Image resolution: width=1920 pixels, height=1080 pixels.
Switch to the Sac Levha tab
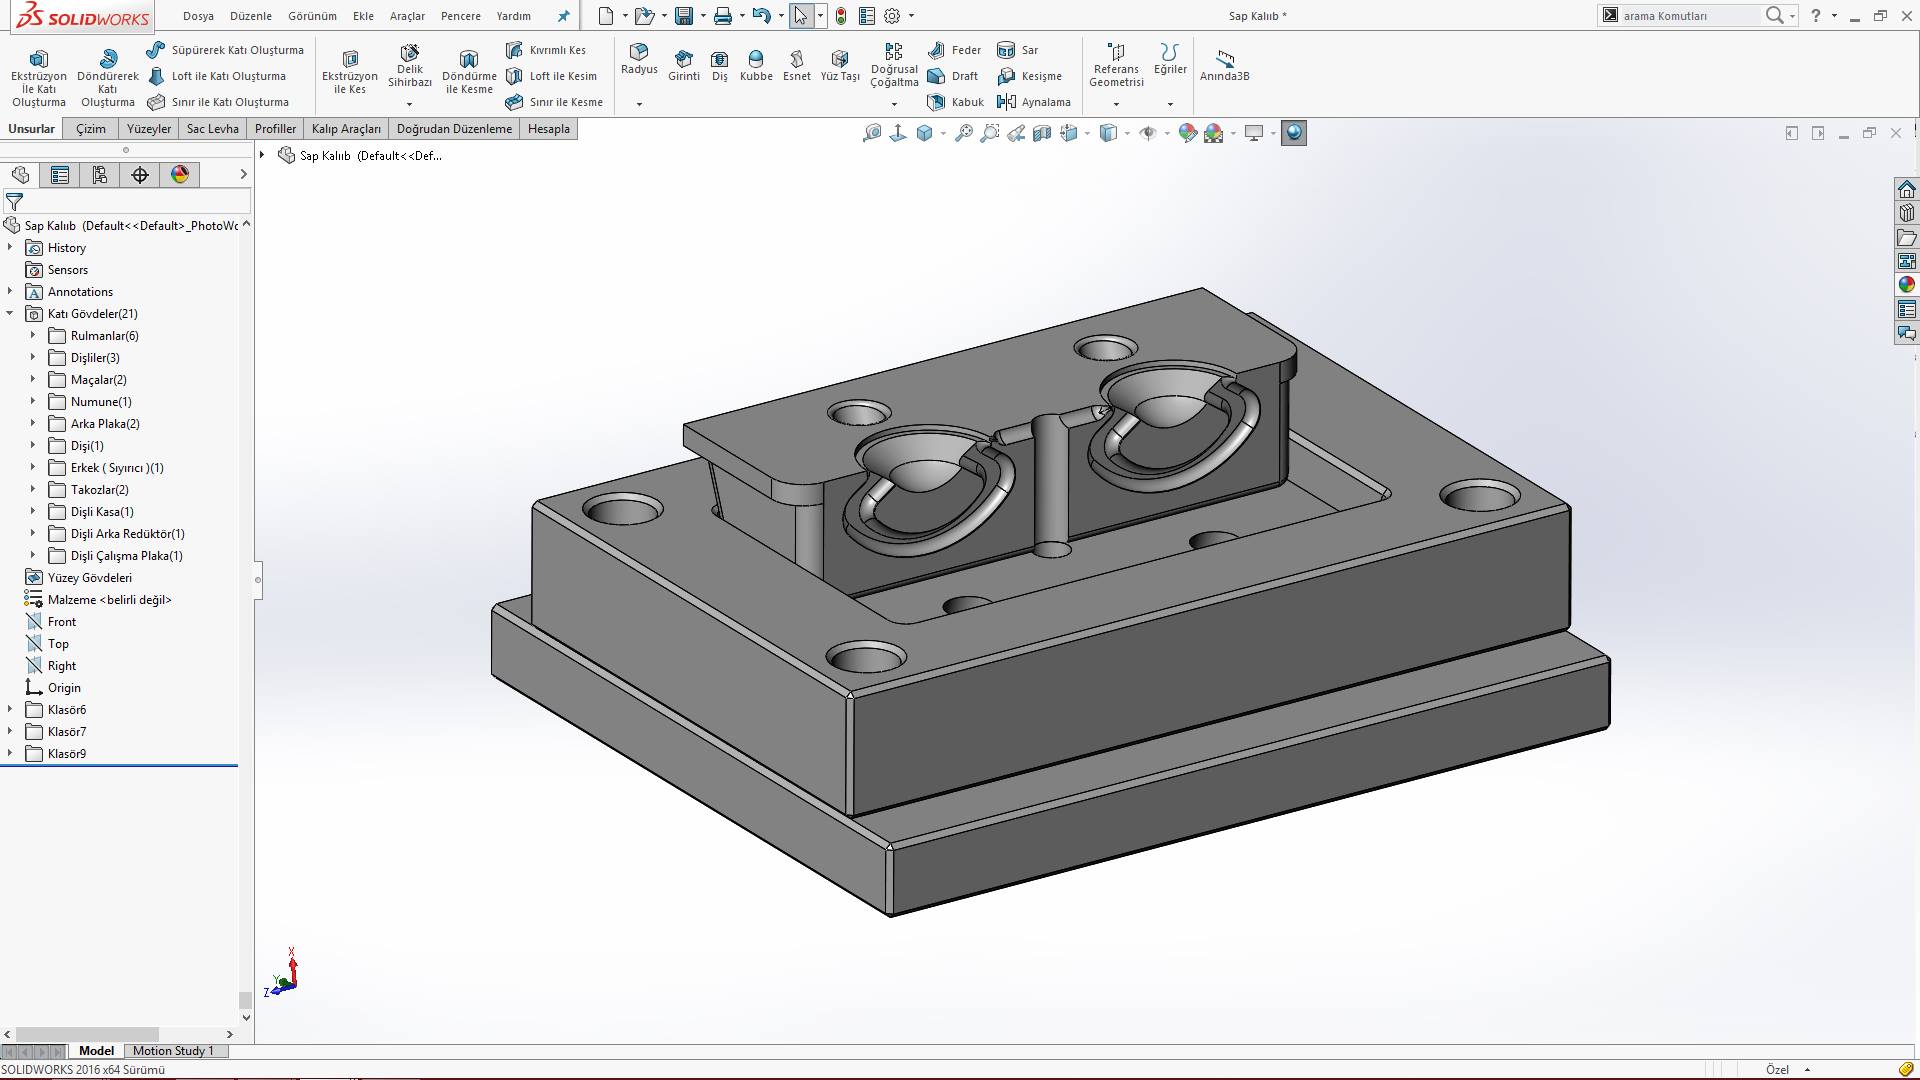pos(213,129)
